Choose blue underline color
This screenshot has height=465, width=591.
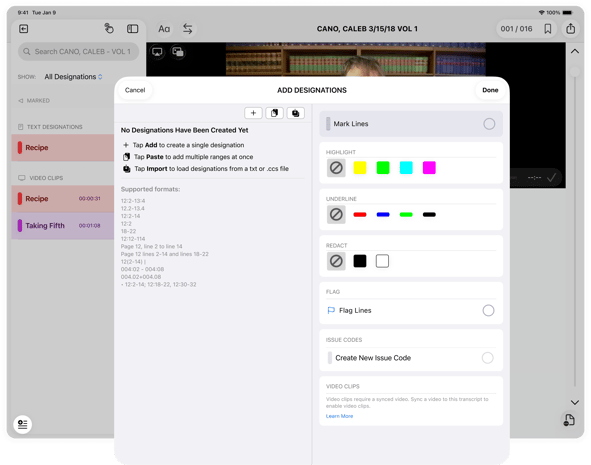pos(383,214)
